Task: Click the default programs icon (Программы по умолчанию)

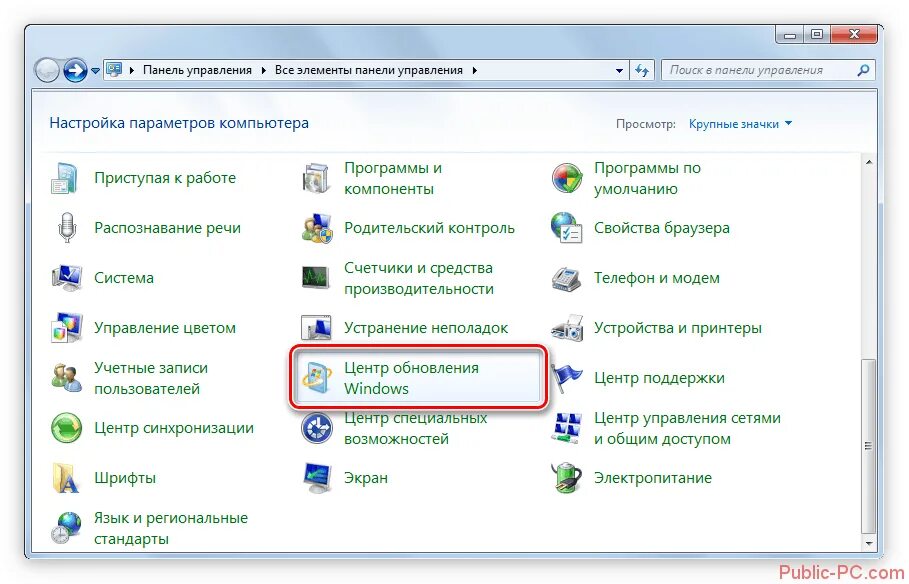Action: [x=566, y=178]
